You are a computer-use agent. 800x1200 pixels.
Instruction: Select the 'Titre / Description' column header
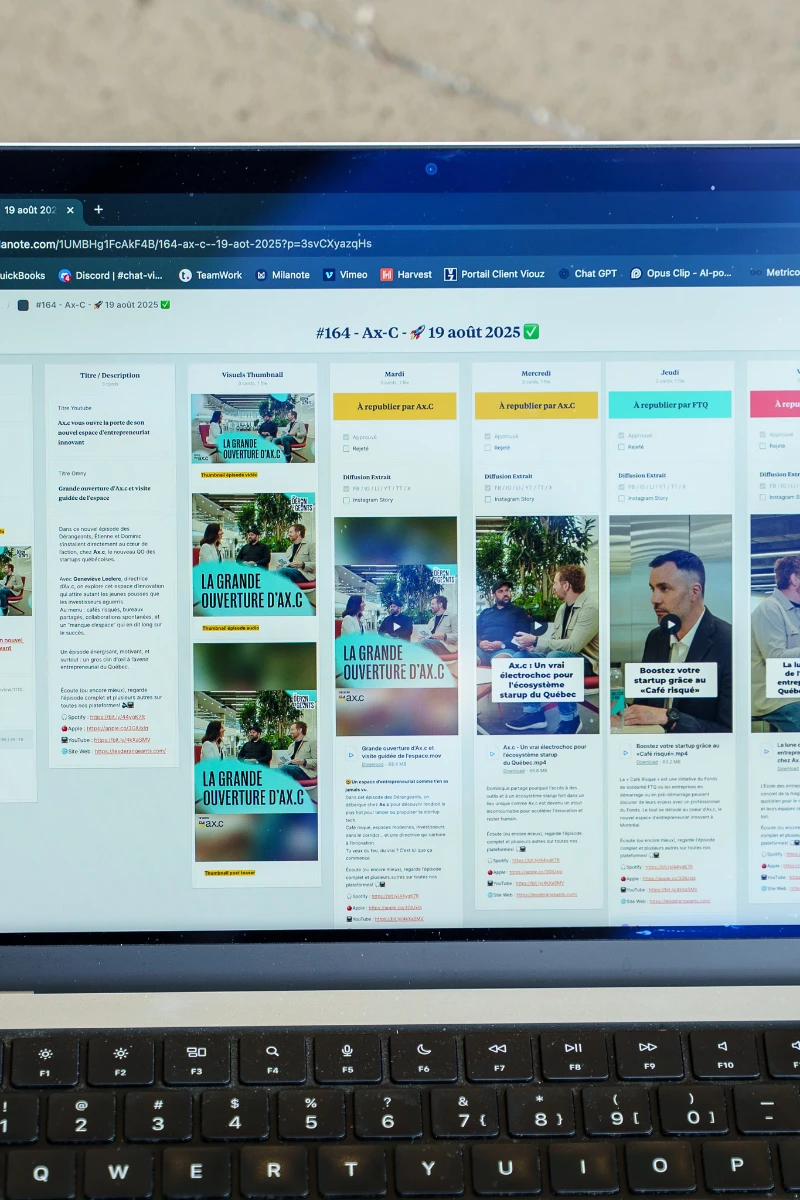pyautogui.click(x=110, y=376)
